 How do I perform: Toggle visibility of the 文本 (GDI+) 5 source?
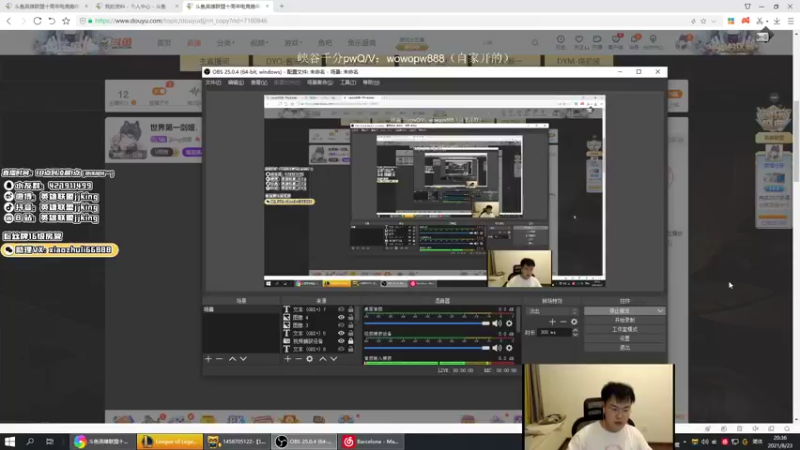click(x=341, y=333)
